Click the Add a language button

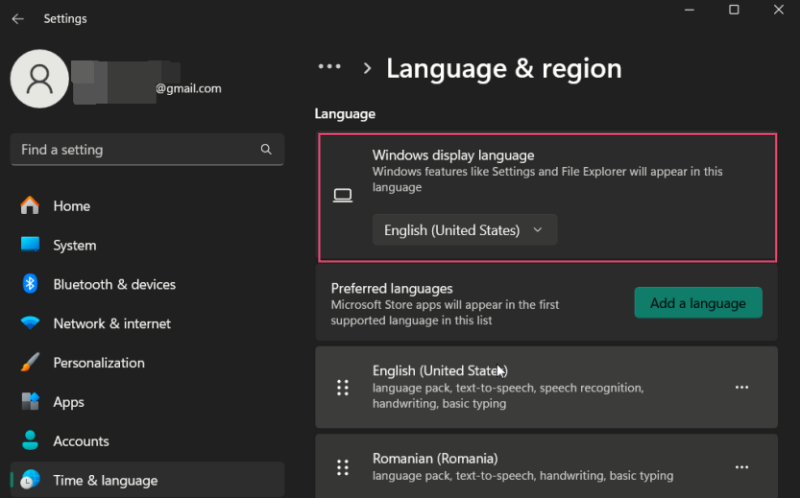pos(698,303)
